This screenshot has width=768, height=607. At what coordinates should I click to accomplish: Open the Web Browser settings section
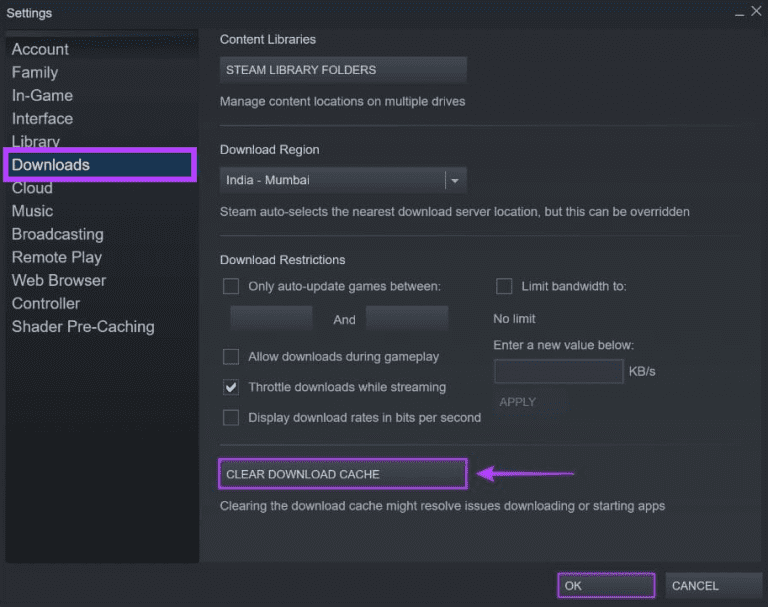point(59,280)
